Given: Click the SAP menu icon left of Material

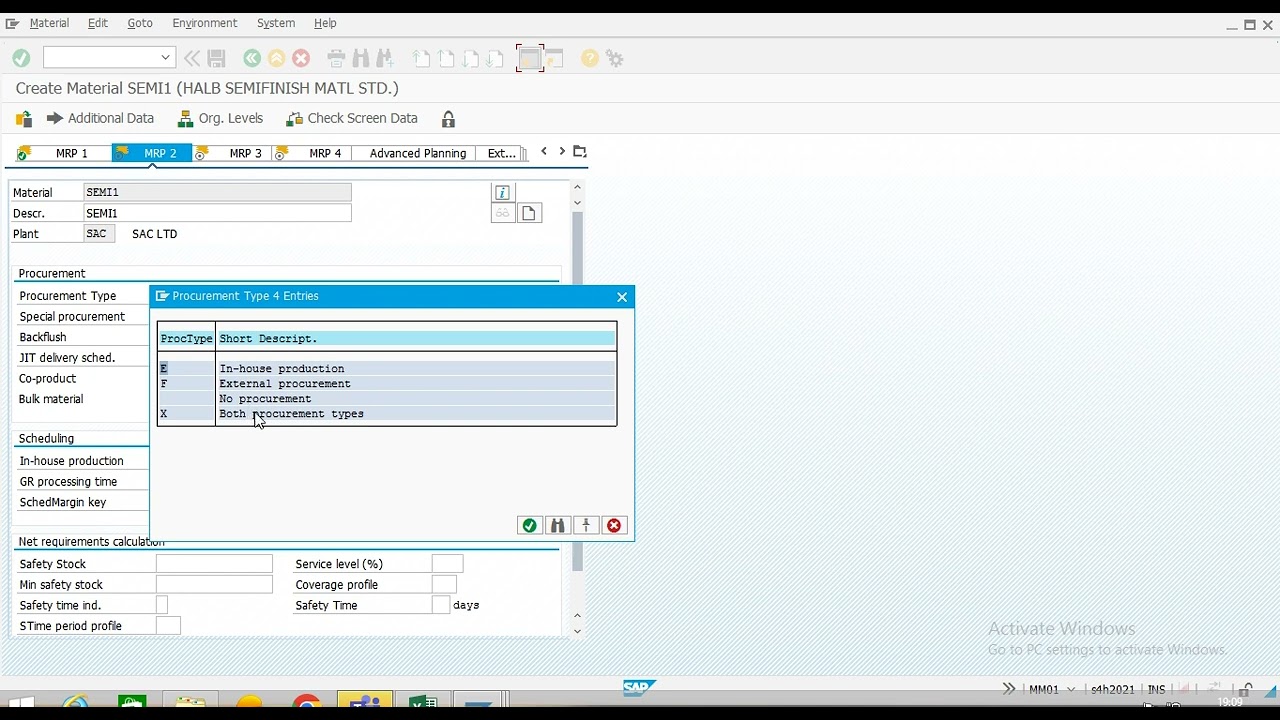Looking at the screenshot, I should (x=12, y=23).
